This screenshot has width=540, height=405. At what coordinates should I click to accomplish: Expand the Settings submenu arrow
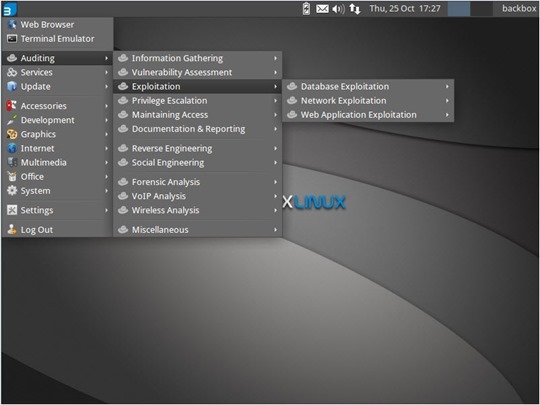pos(106,210)
